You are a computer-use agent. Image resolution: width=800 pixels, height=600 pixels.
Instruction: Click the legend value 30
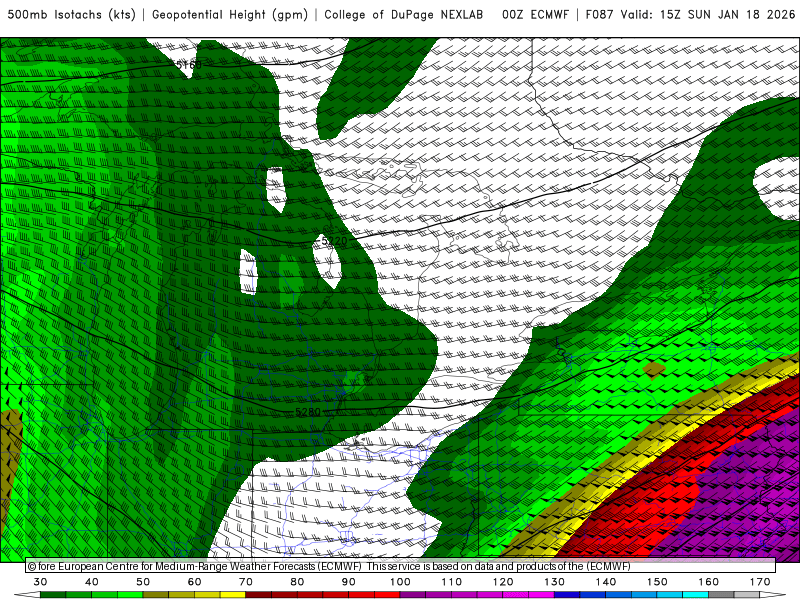pos(40,582)
